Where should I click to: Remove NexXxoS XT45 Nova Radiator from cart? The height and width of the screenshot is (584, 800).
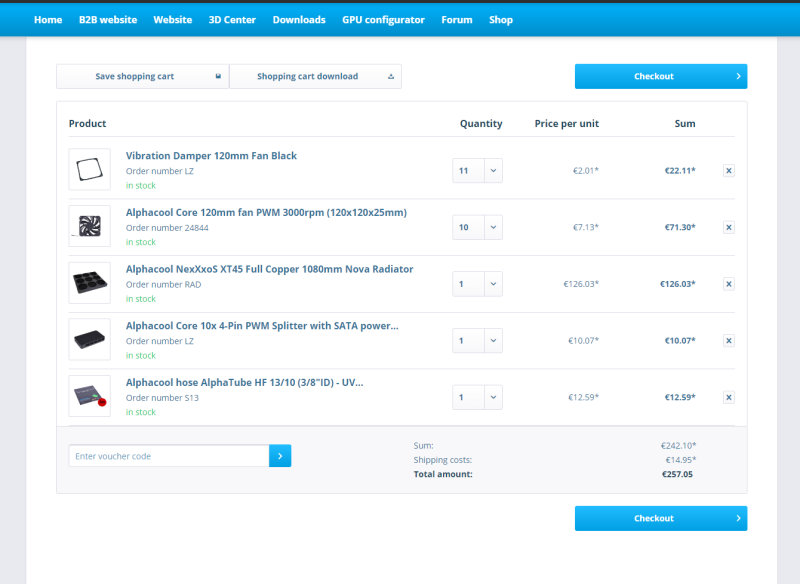click(729, 284)
